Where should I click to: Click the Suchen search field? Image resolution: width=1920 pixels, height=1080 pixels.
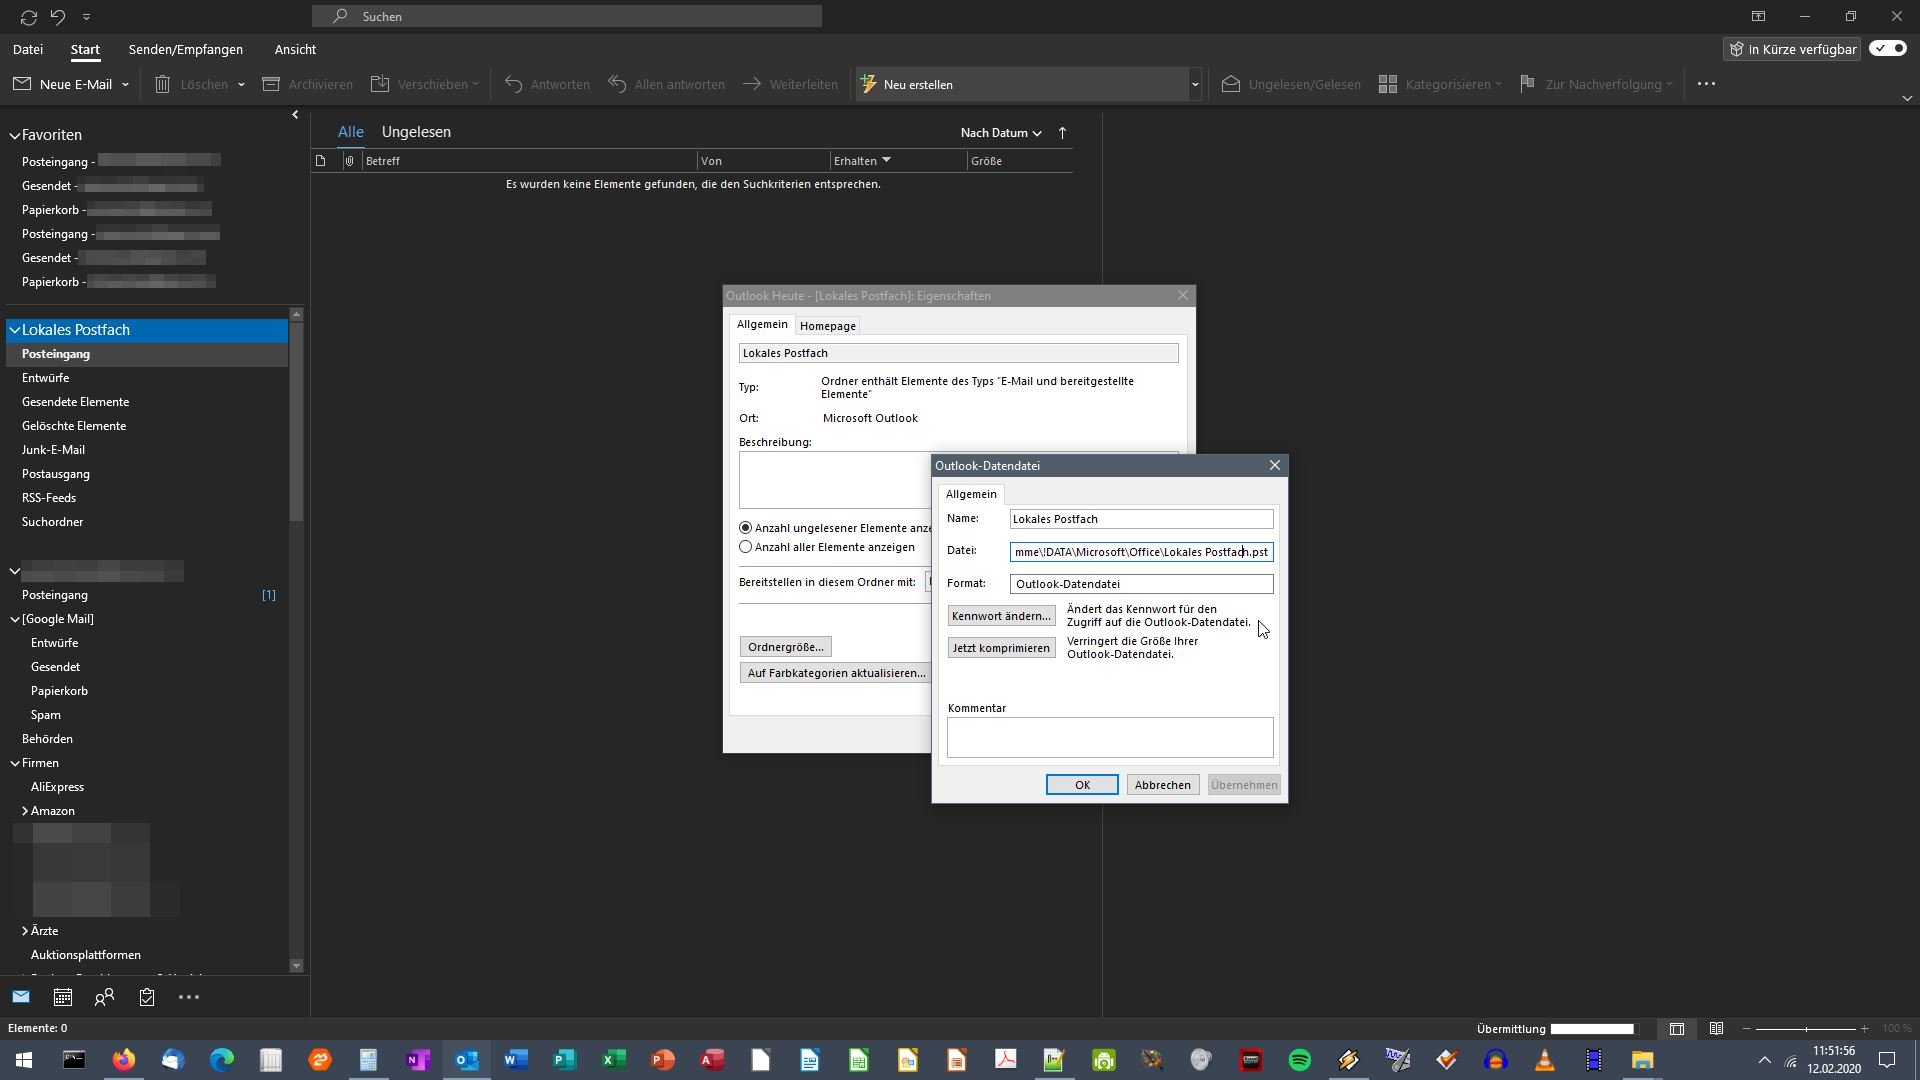(567, 16)
